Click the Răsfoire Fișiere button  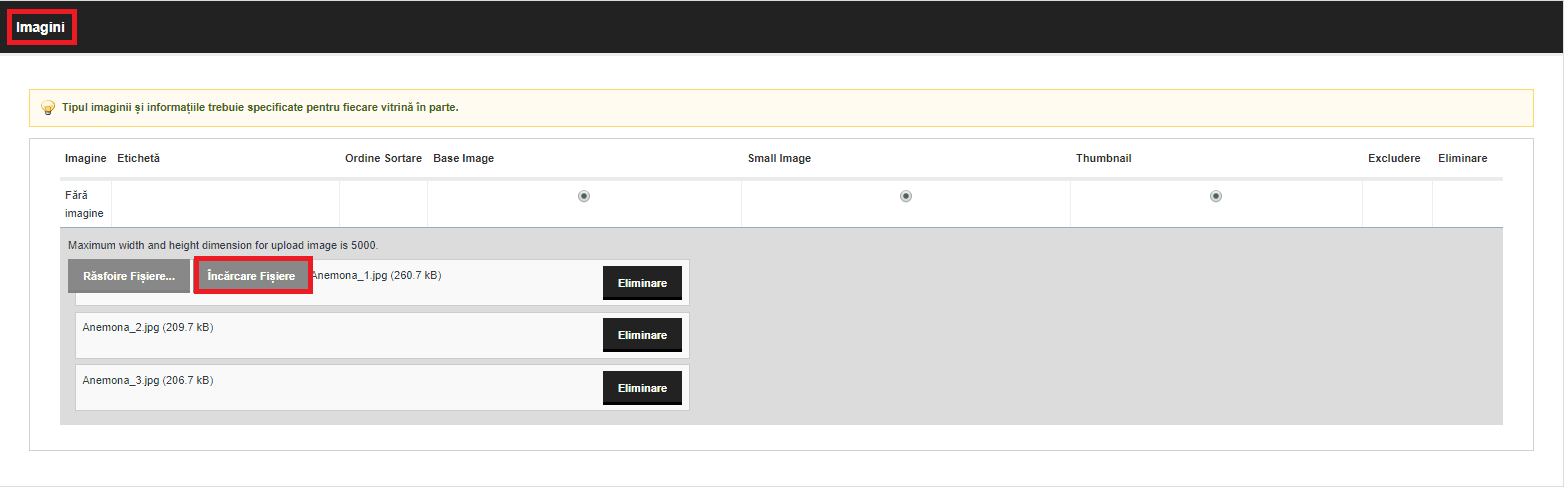[x=129, y=276]
